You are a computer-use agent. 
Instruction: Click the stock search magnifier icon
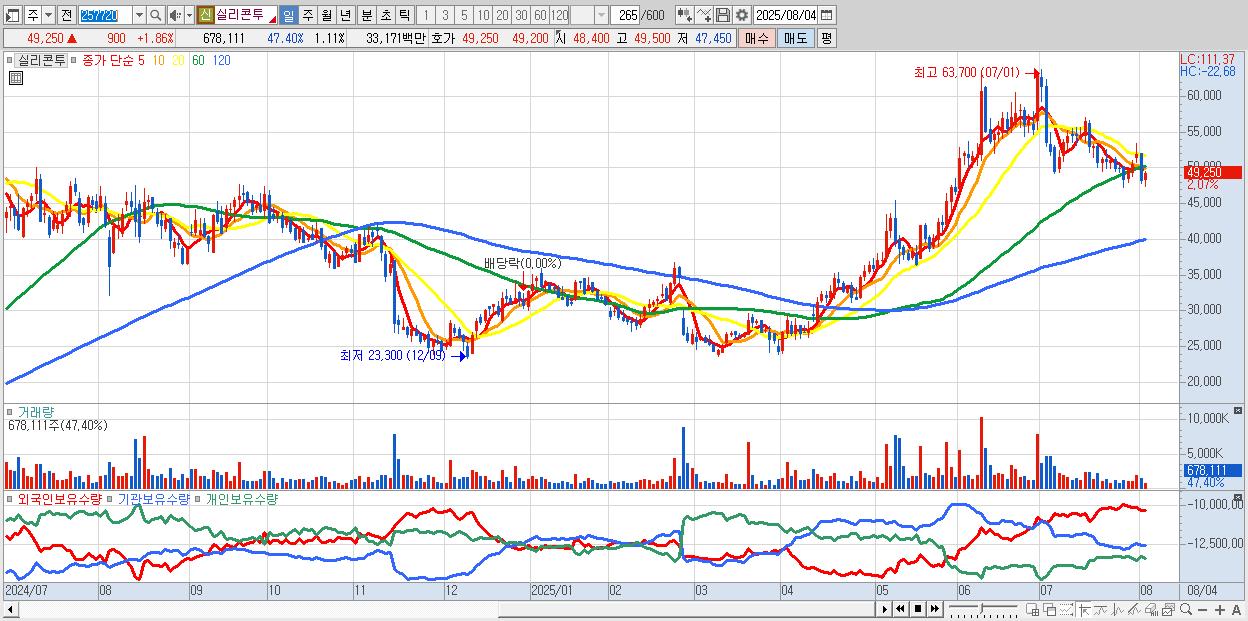pyautogui.click(x=155, y=15)
